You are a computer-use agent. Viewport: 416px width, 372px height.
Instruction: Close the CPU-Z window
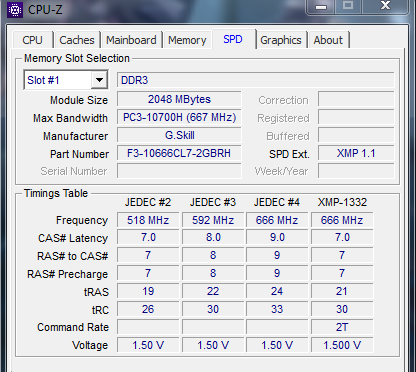[385, 7]
